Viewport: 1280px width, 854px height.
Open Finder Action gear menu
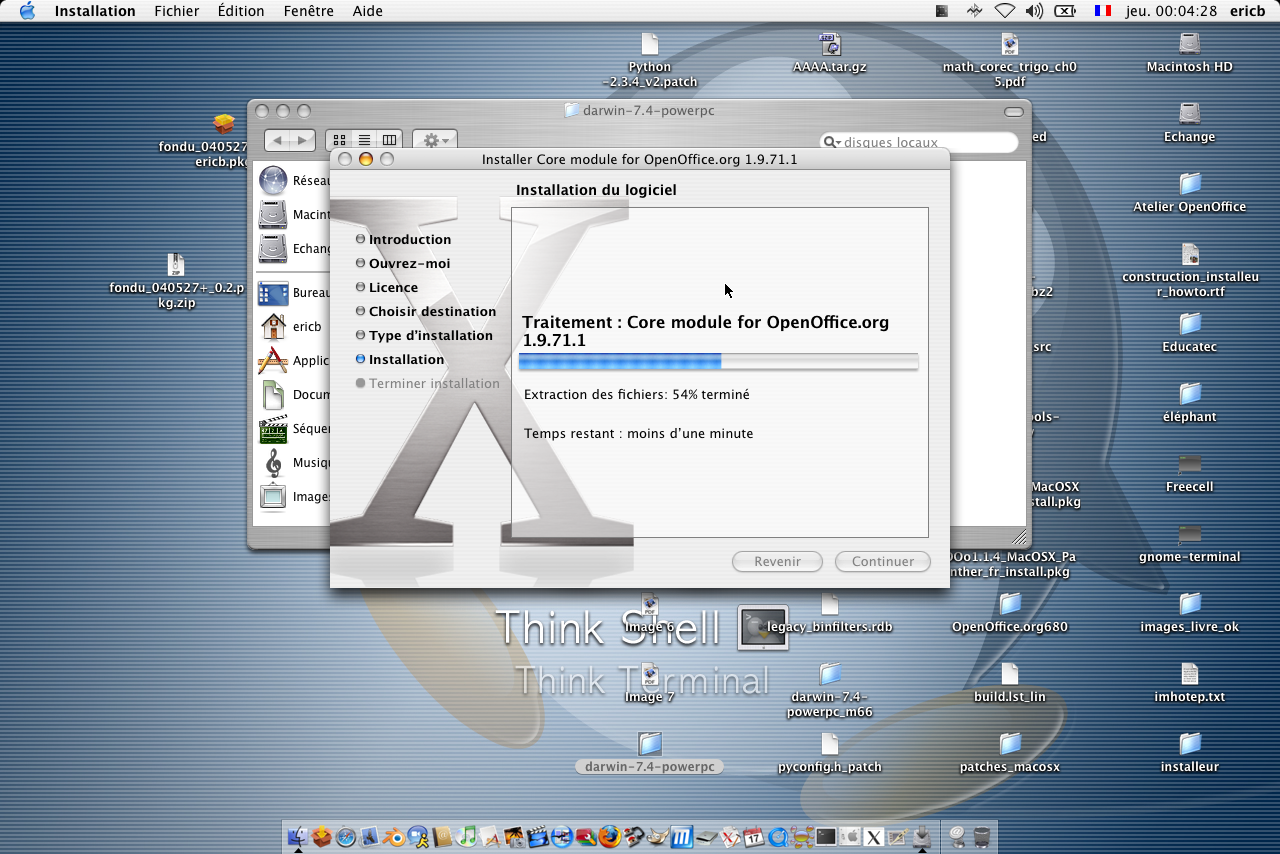pos(435,140)
